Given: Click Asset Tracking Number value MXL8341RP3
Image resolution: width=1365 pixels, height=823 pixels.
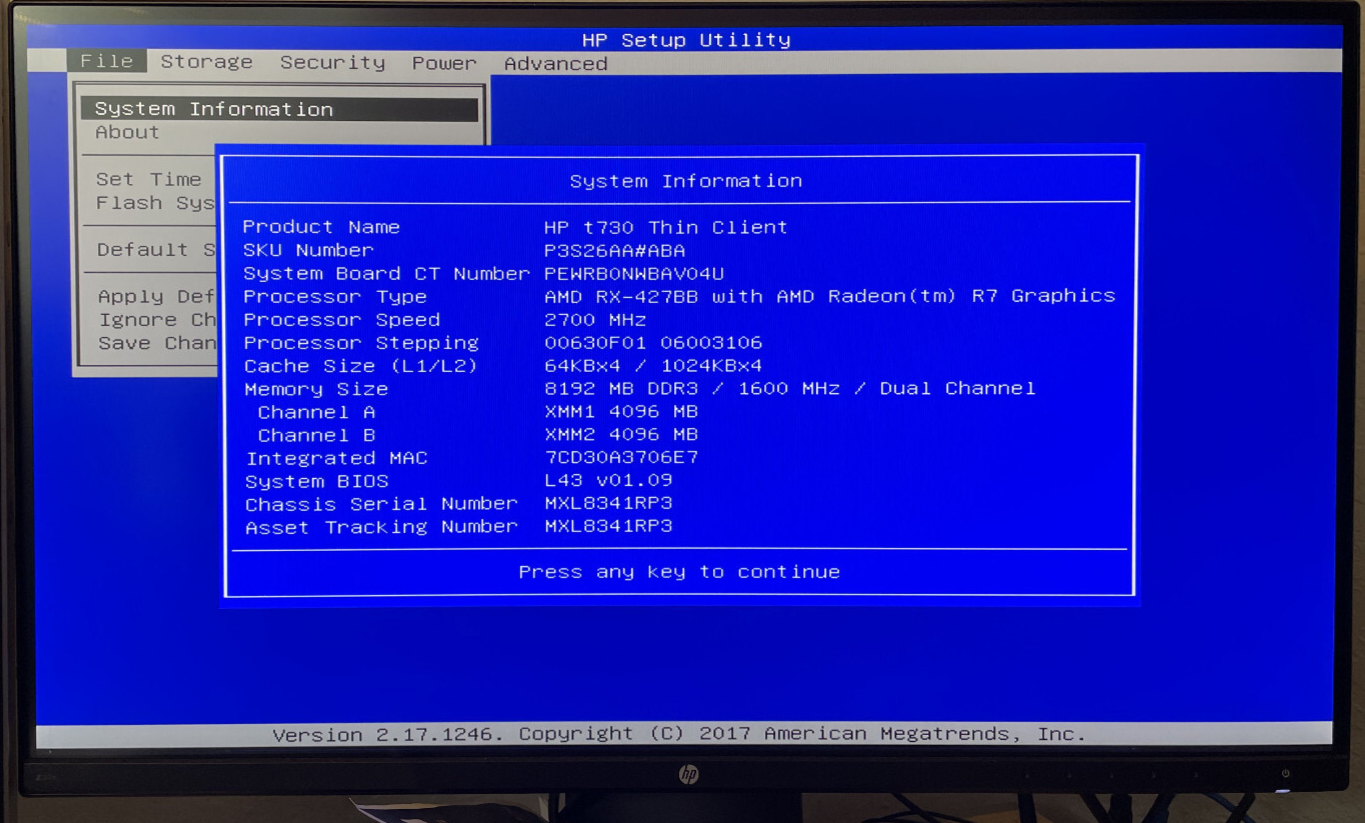Looking at the screenshot, I should click(608, 526).
